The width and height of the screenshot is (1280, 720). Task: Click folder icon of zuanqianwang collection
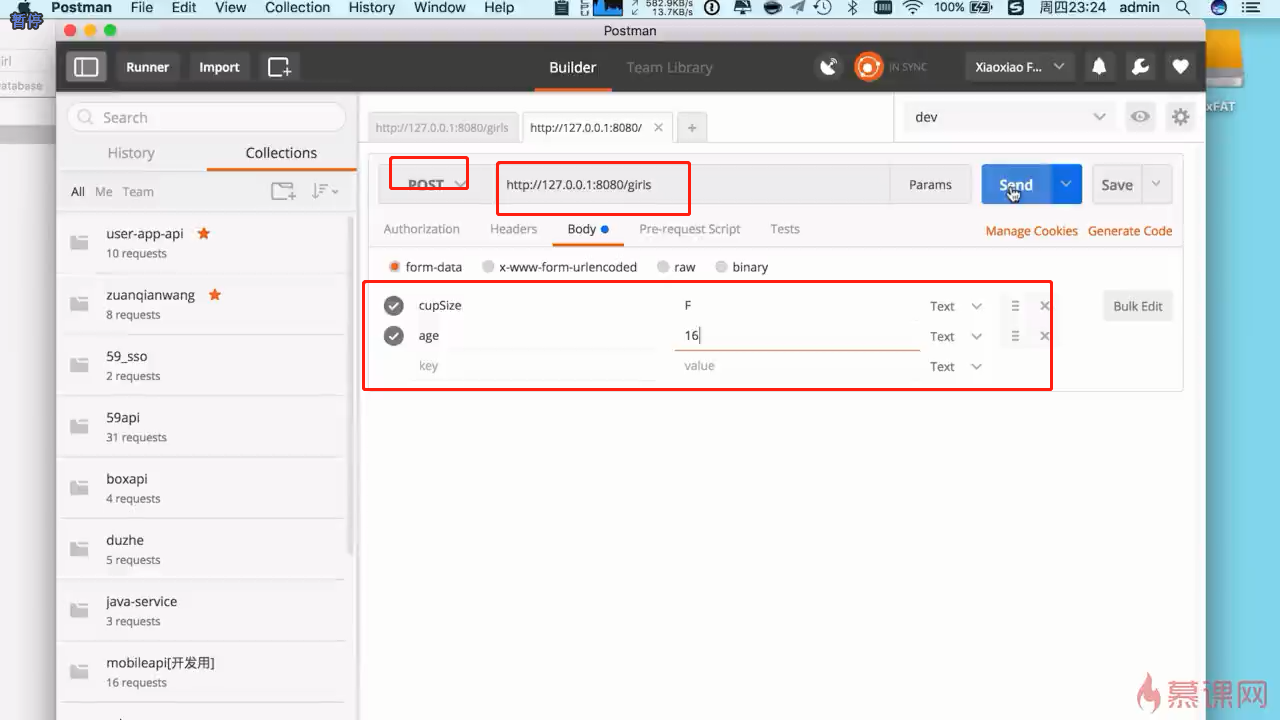point(80,304)
